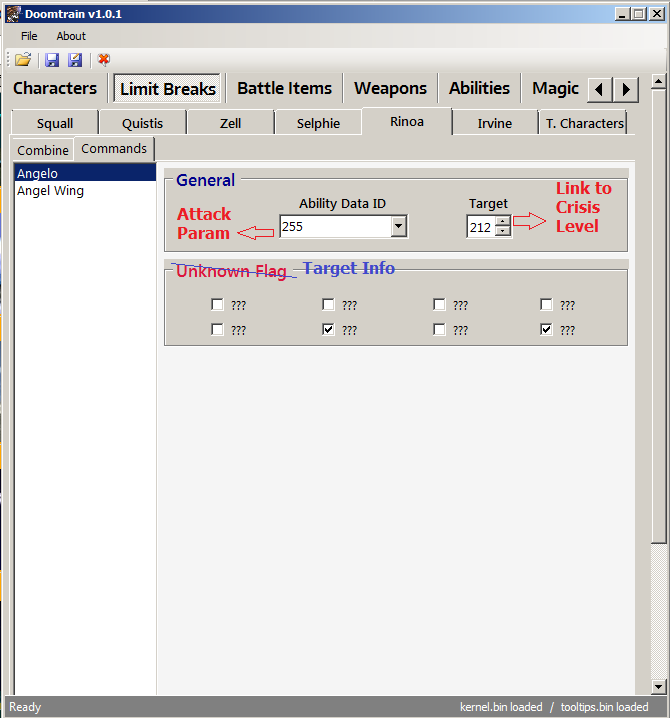Click the Doomtrain app icon in title bar
670x718 pixels.
tap(14, 14)
